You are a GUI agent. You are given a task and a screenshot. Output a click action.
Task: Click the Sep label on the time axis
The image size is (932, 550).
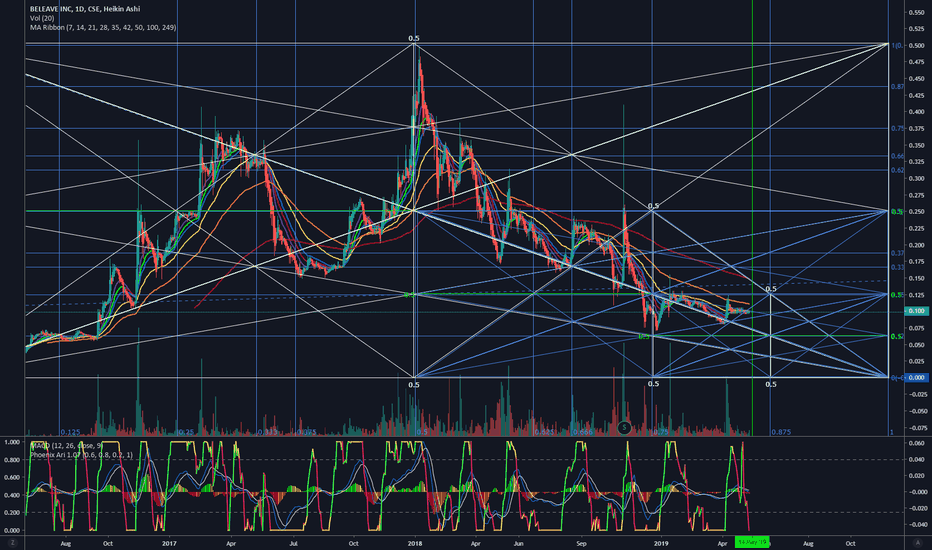click(x=581, y=543)
